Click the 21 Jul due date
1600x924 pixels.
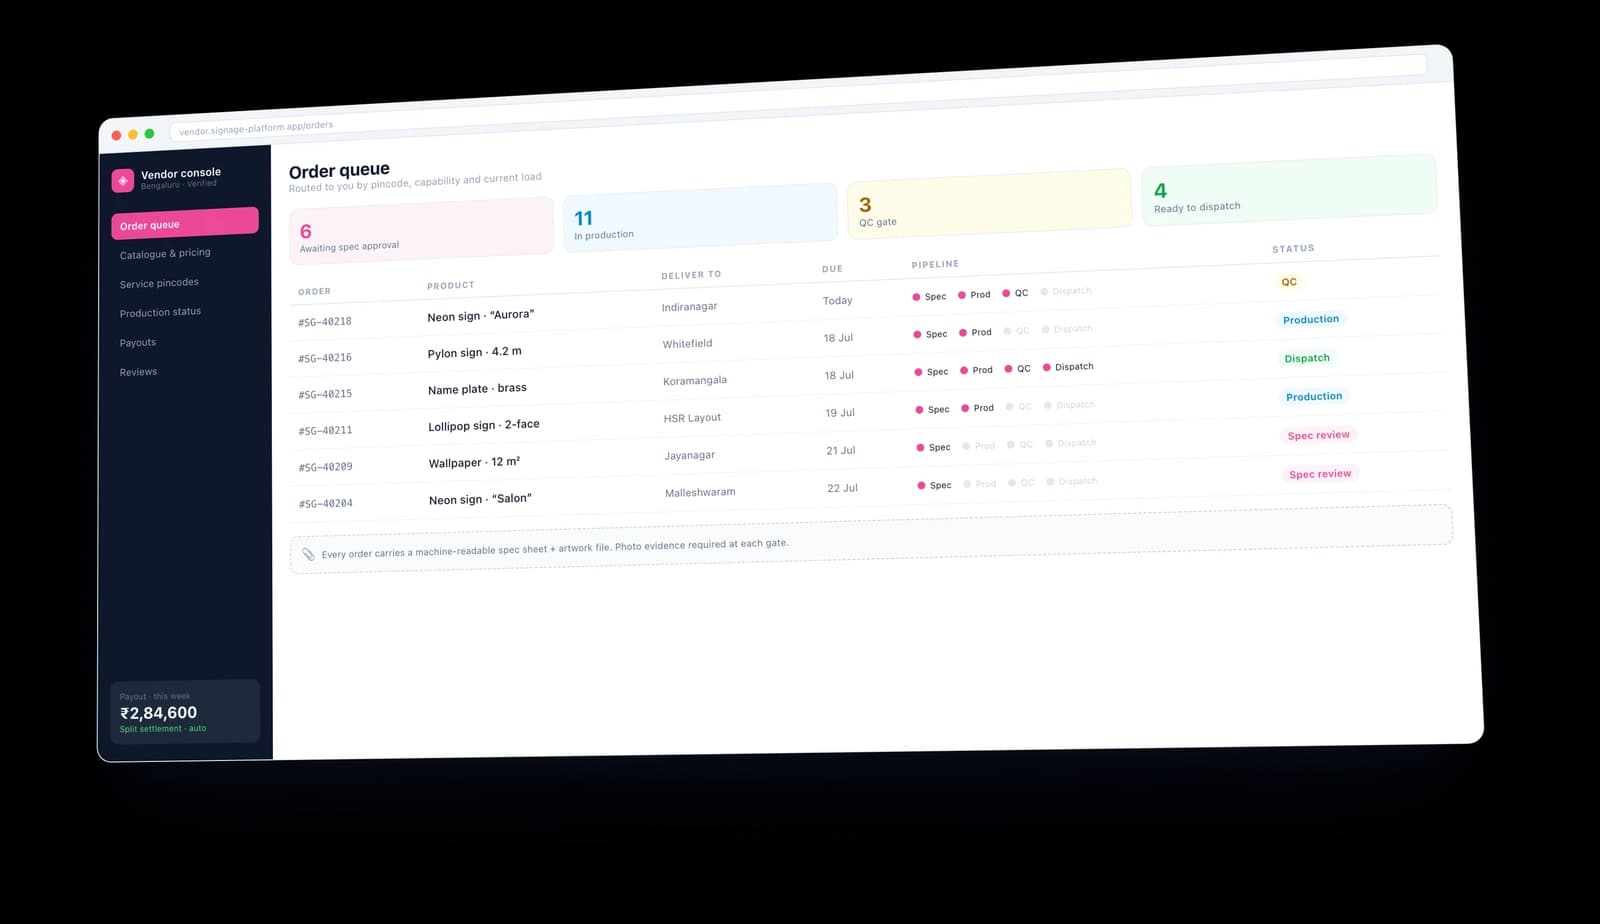(x=840, y=450)
